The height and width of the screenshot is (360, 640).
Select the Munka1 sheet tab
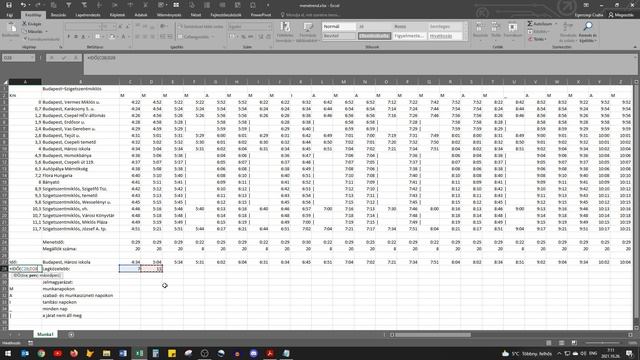45,334
